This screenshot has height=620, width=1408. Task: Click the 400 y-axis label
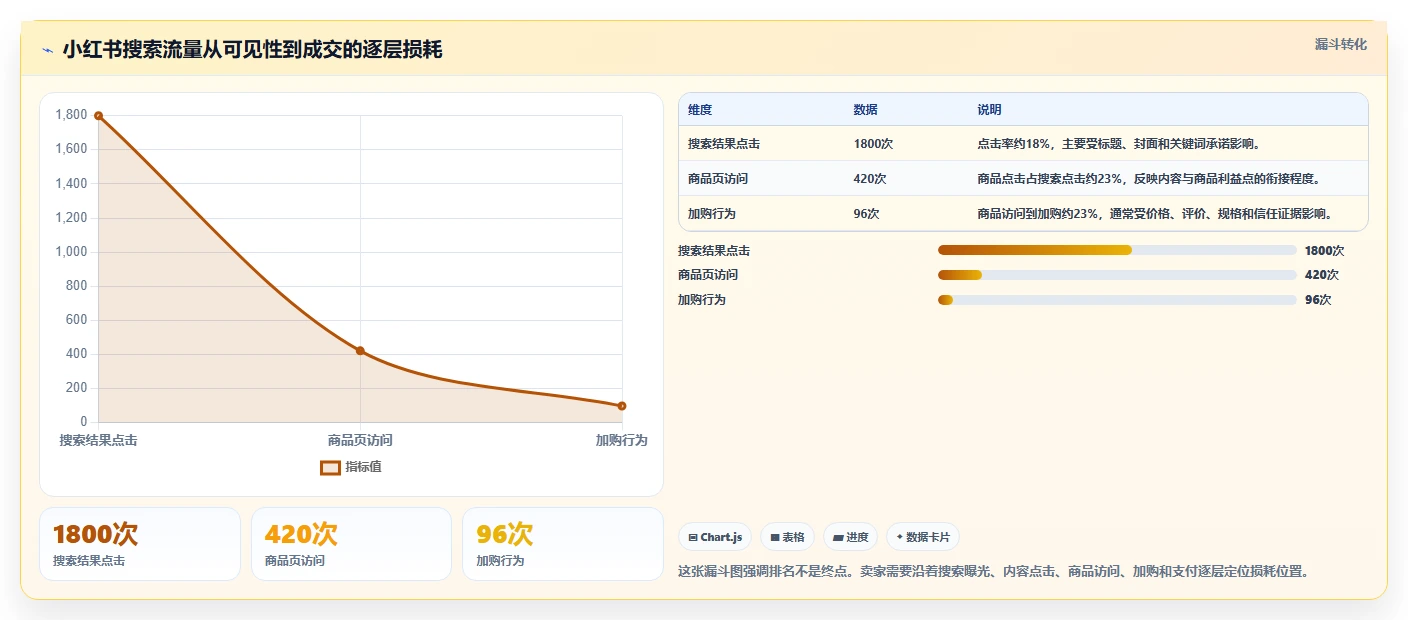pos(77,354)
